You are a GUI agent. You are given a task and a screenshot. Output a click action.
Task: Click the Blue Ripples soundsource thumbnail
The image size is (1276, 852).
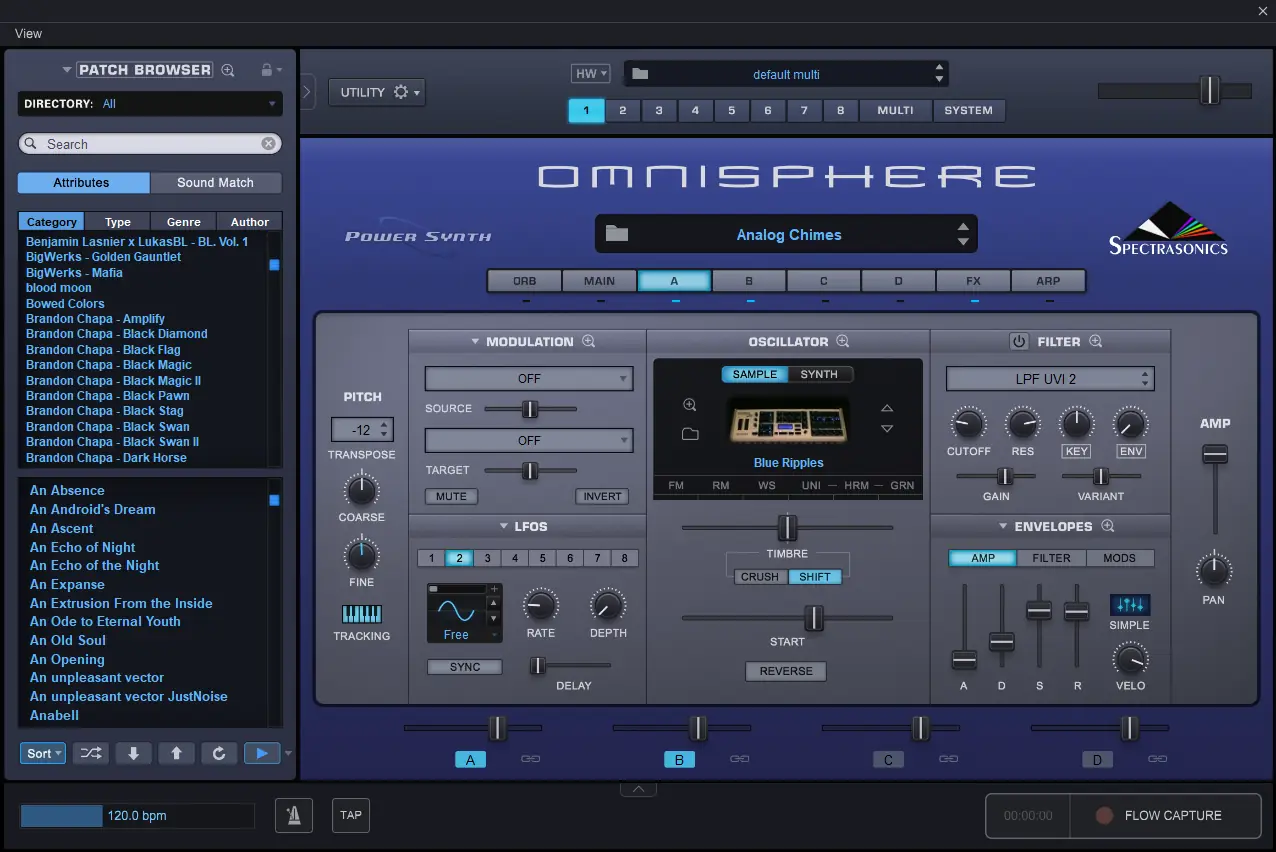788,421
